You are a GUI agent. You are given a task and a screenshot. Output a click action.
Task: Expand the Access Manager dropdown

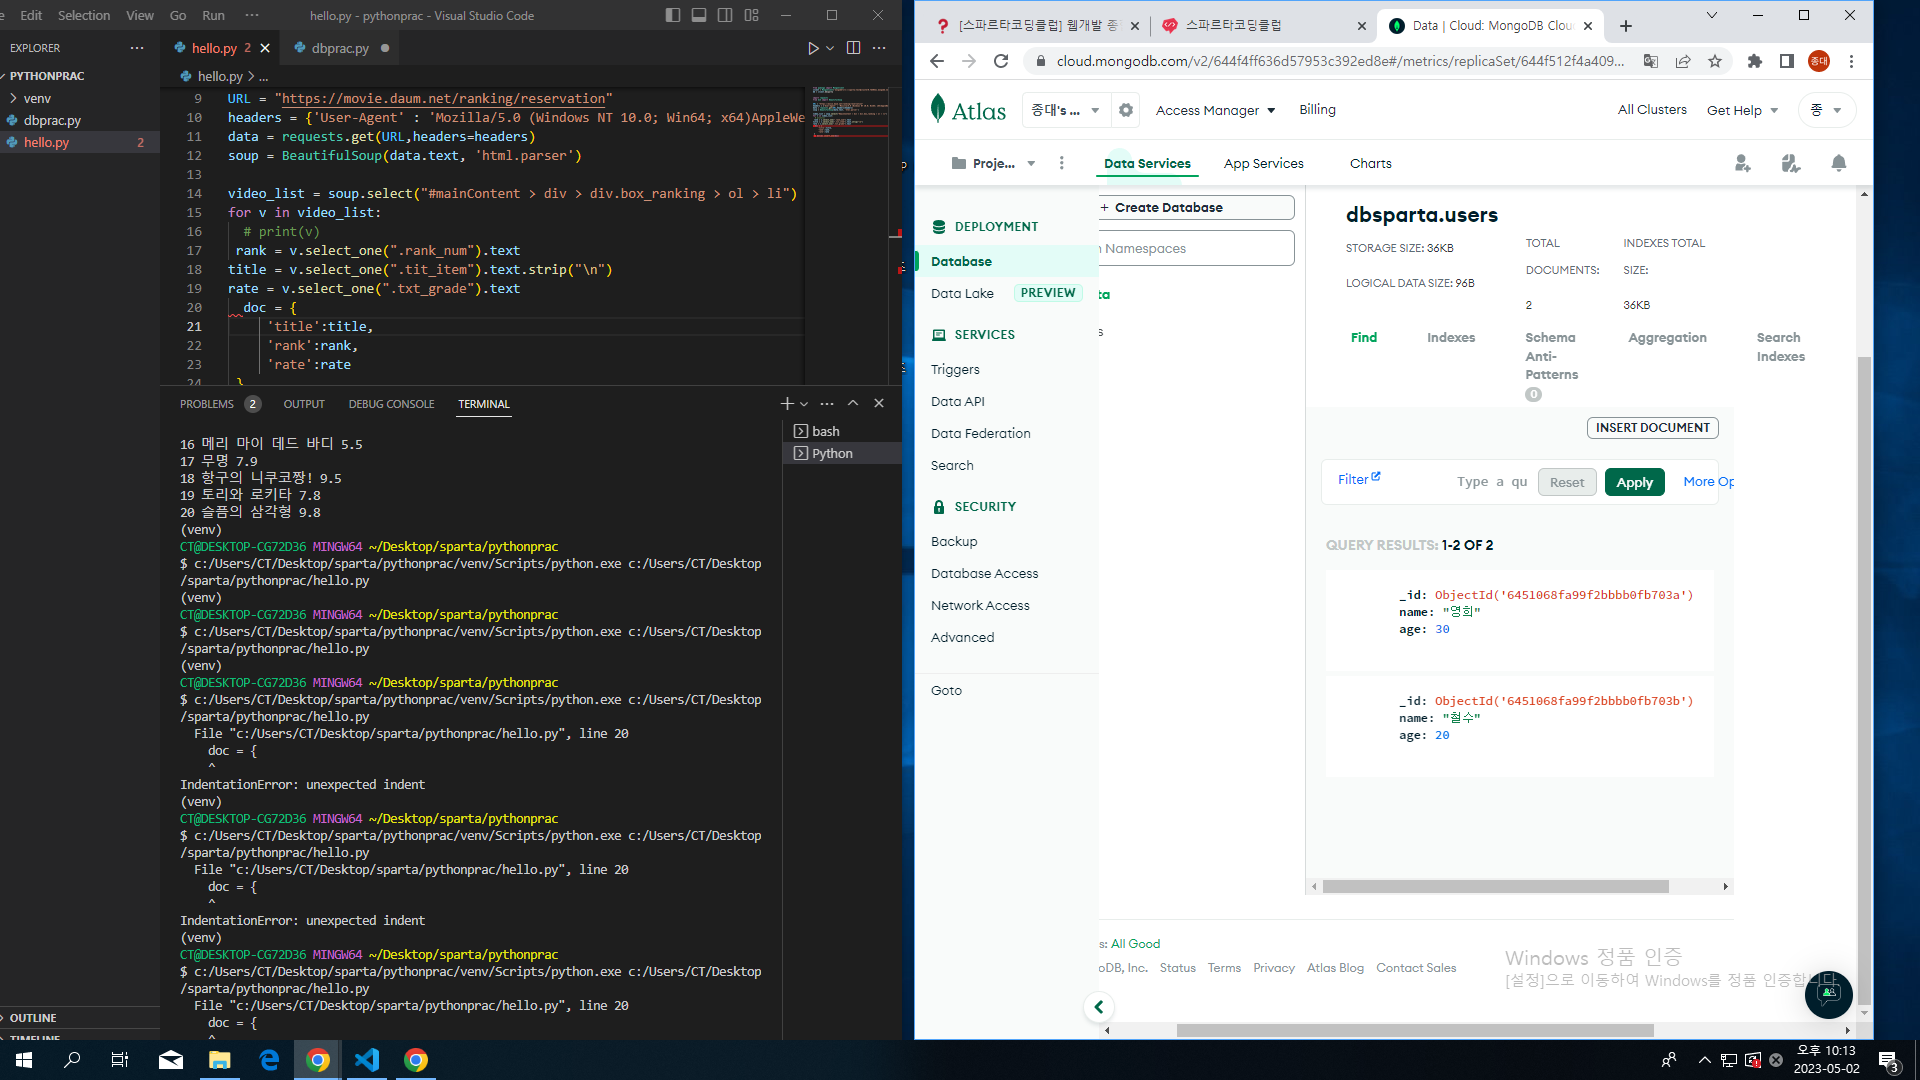click(1215, 110)
